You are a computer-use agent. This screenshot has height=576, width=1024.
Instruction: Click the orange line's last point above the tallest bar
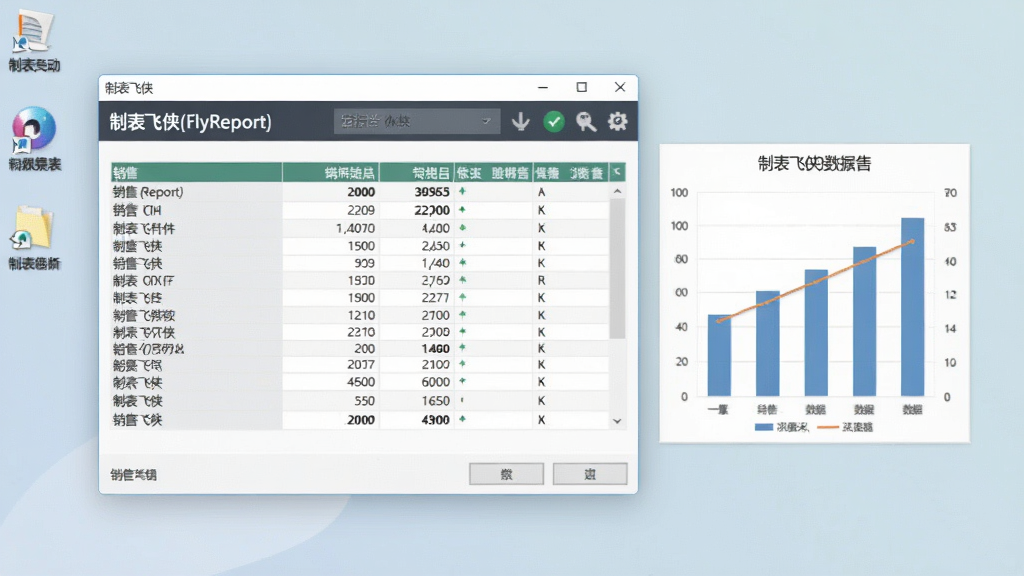point(912,242)
